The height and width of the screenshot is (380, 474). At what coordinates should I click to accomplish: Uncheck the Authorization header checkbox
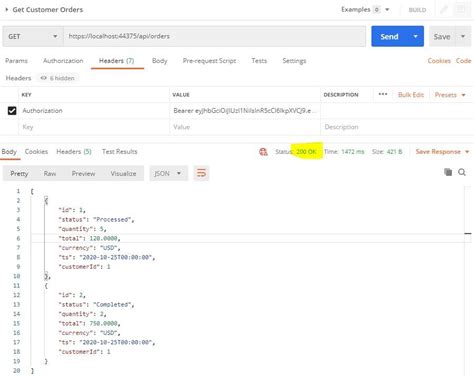[x=12, y=111]
